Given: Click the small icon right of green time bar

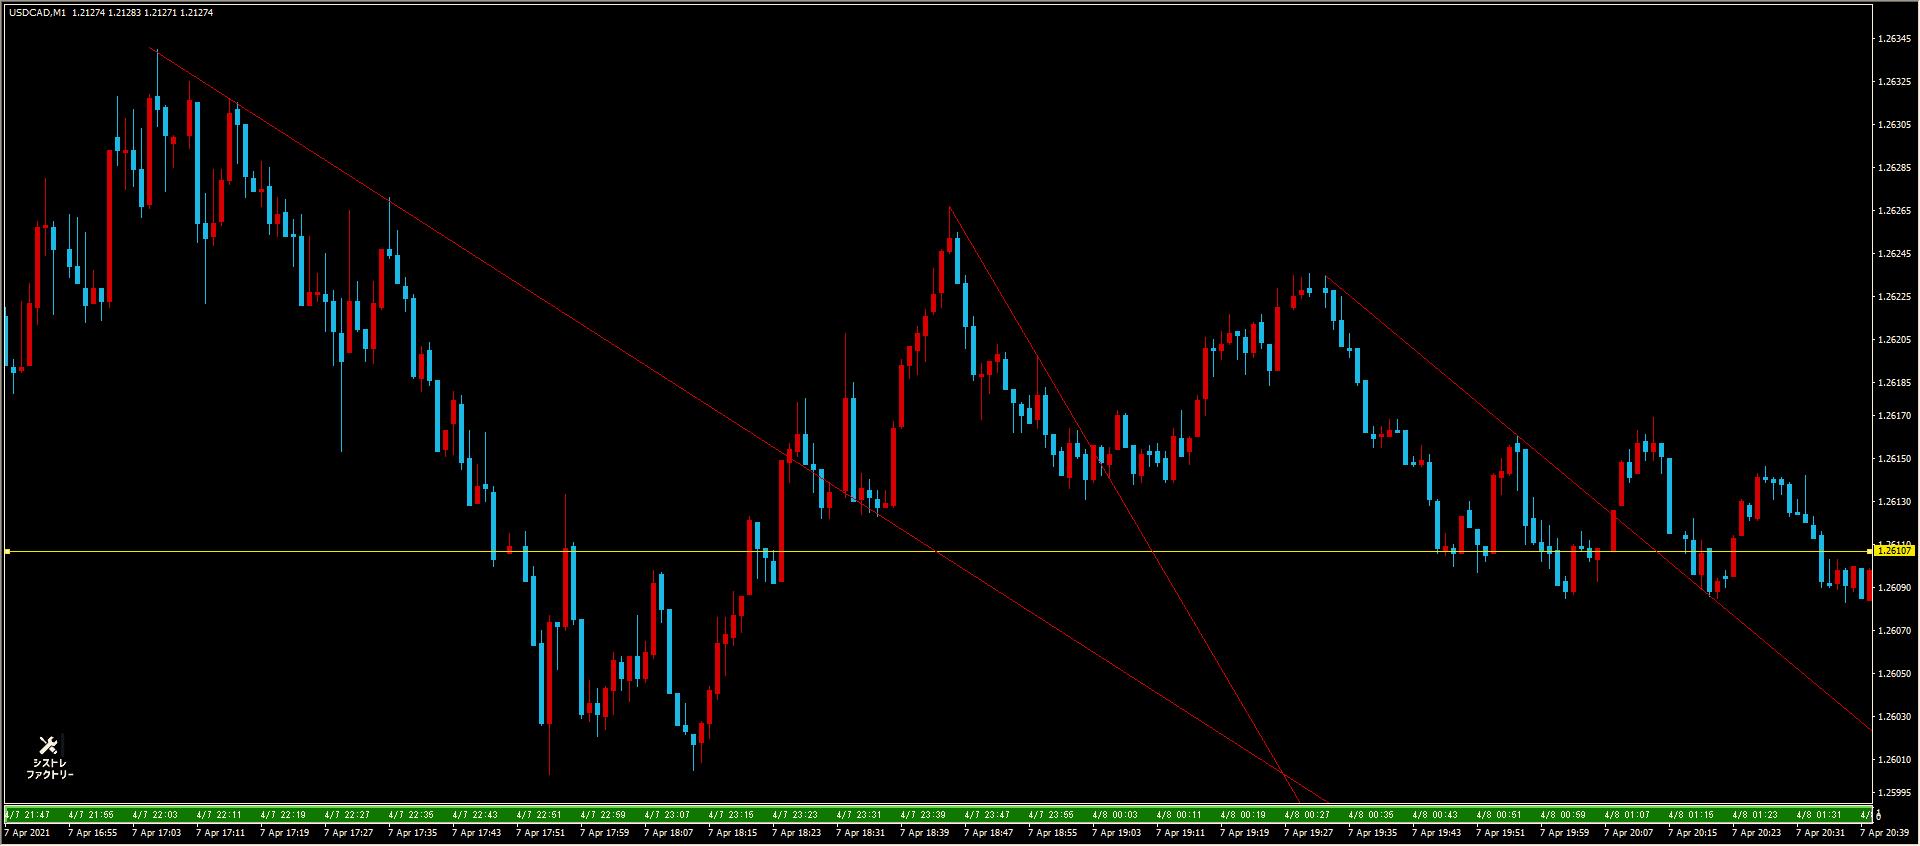Looking at the screenshot, I should [x=1880, y=814].
